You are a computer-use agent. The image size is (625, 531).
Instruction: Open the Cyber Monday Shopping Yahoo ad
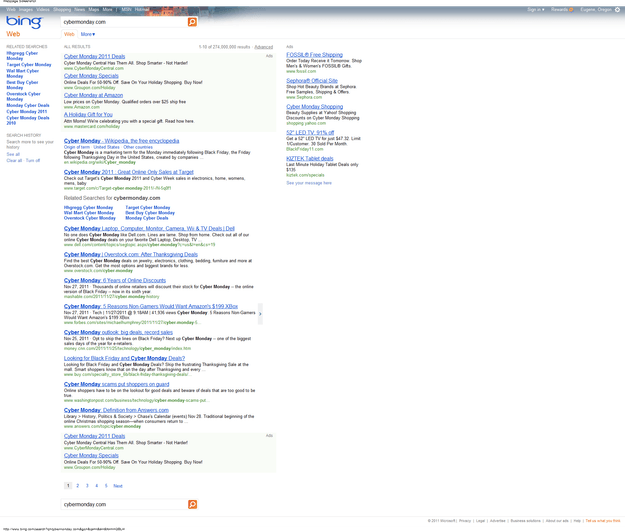click(x=314, y=107)
